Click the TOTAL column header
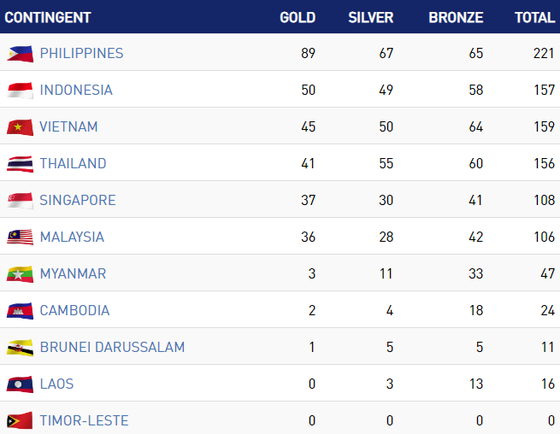 pyautogui.click(x=535, y=18)
